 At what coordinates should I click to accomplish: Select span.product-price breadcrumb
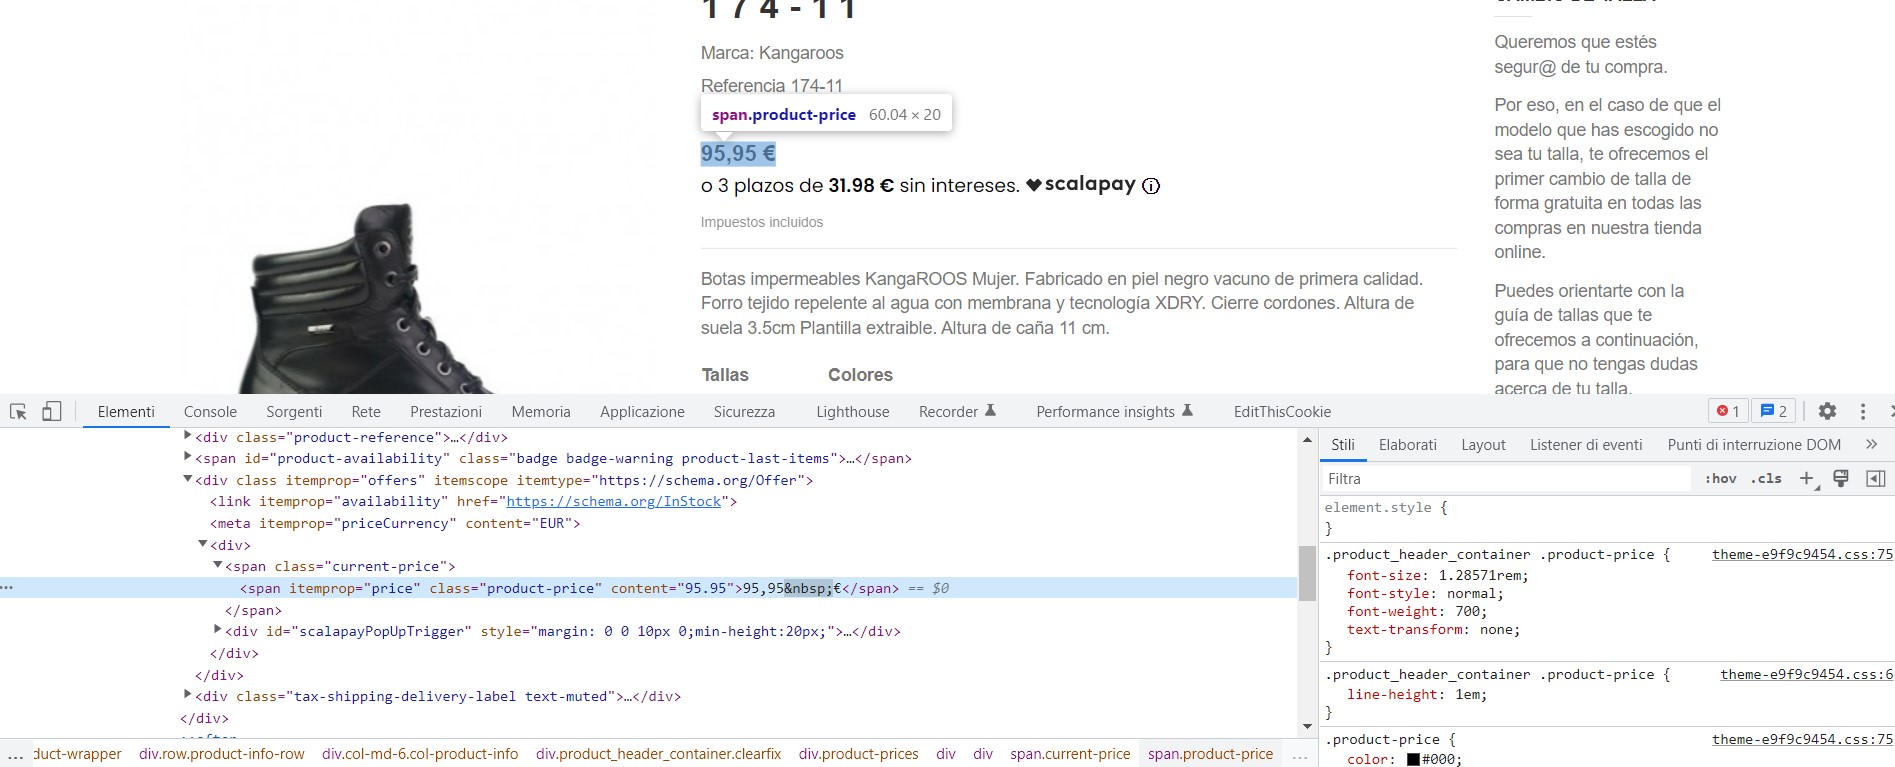coord(1210,754)
